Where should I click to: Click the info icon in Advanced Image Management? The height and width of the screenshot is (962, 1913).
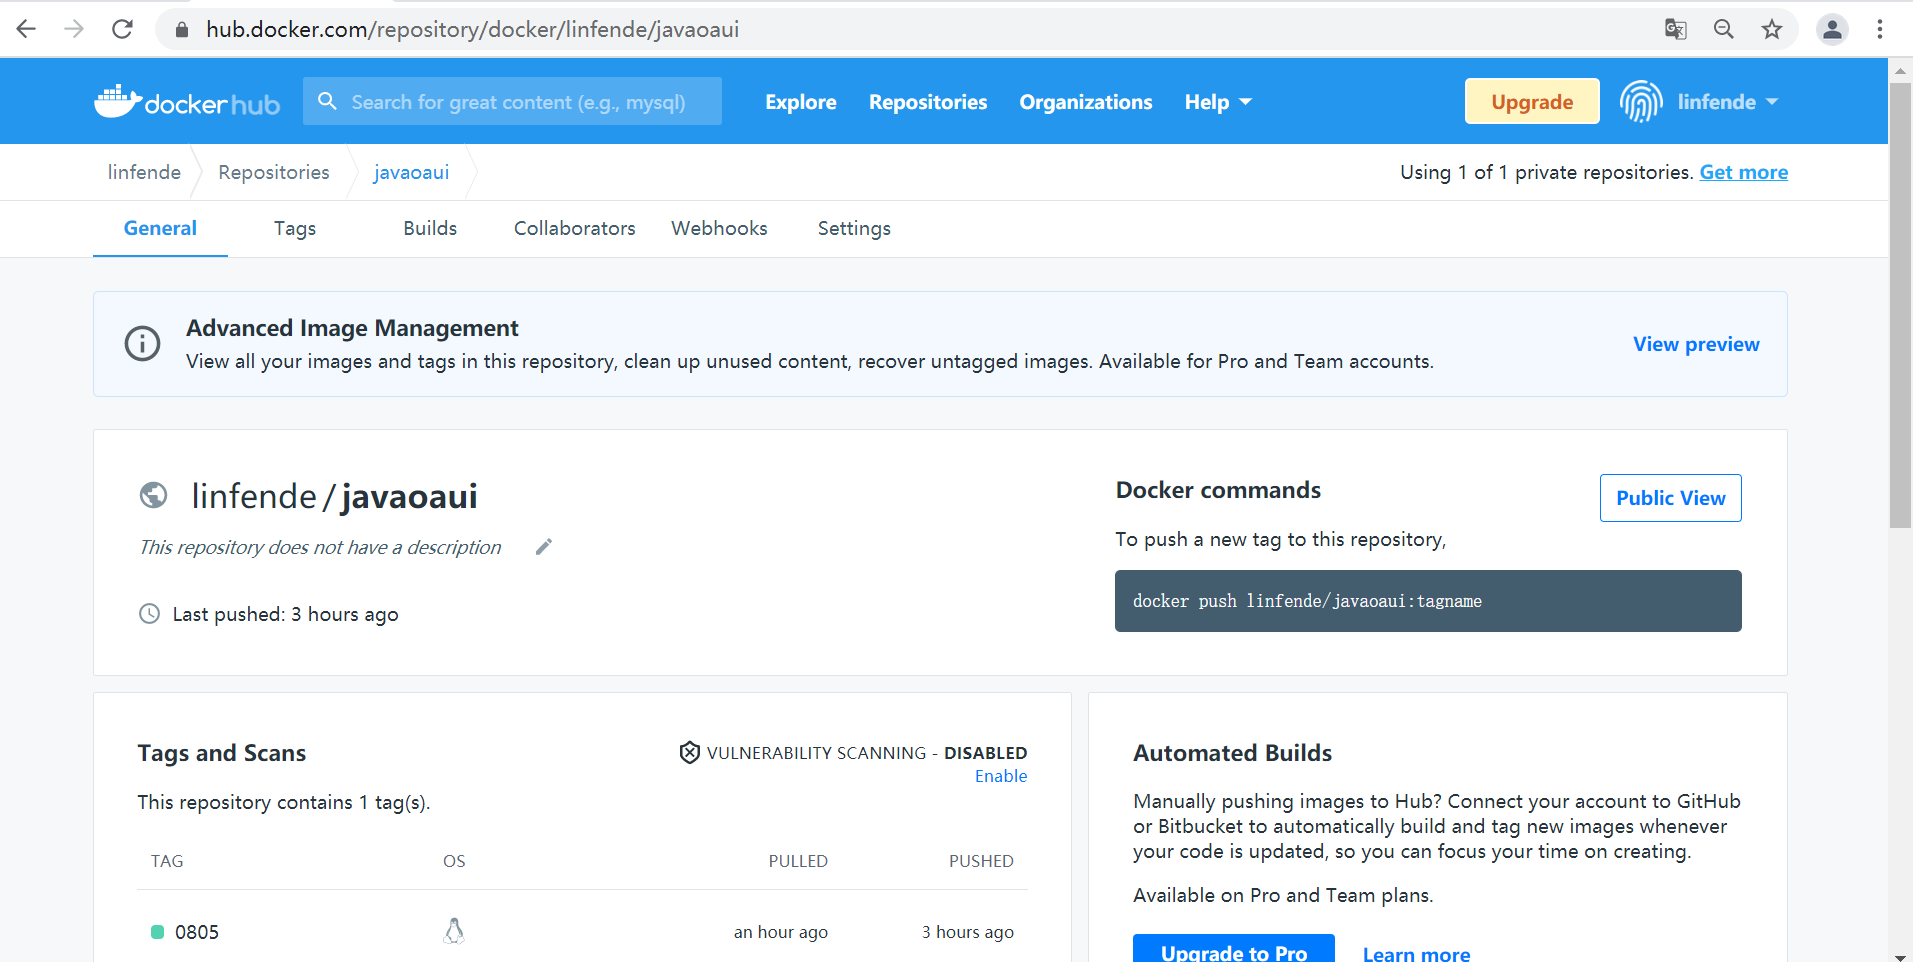(142, 343)
